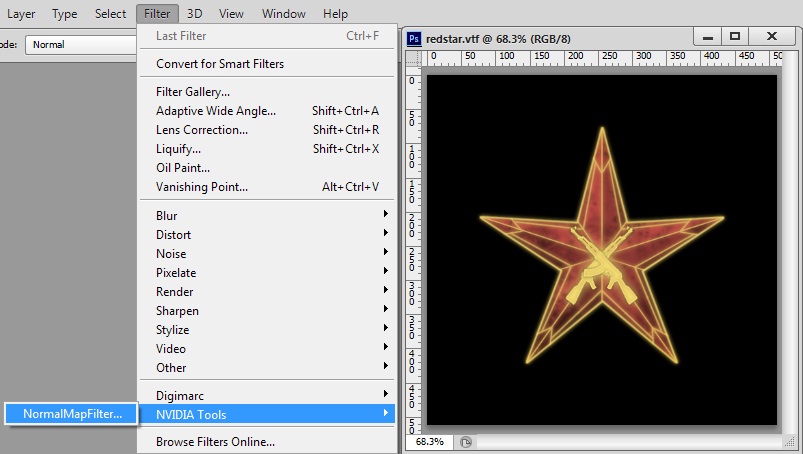Click the horizontal scrollbar of document window
Image resolution: width=803 pixels, height=454 pixels.
(629, 442)
